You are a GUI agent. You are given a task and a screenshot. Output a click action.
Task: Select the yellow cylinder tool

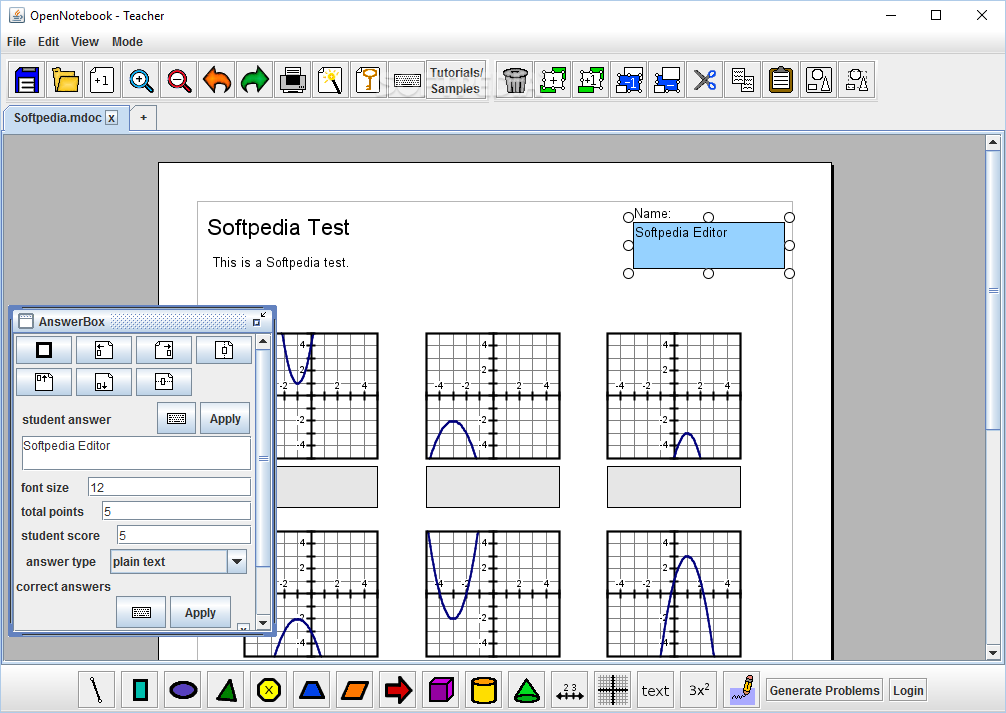(x=483, y=690)
